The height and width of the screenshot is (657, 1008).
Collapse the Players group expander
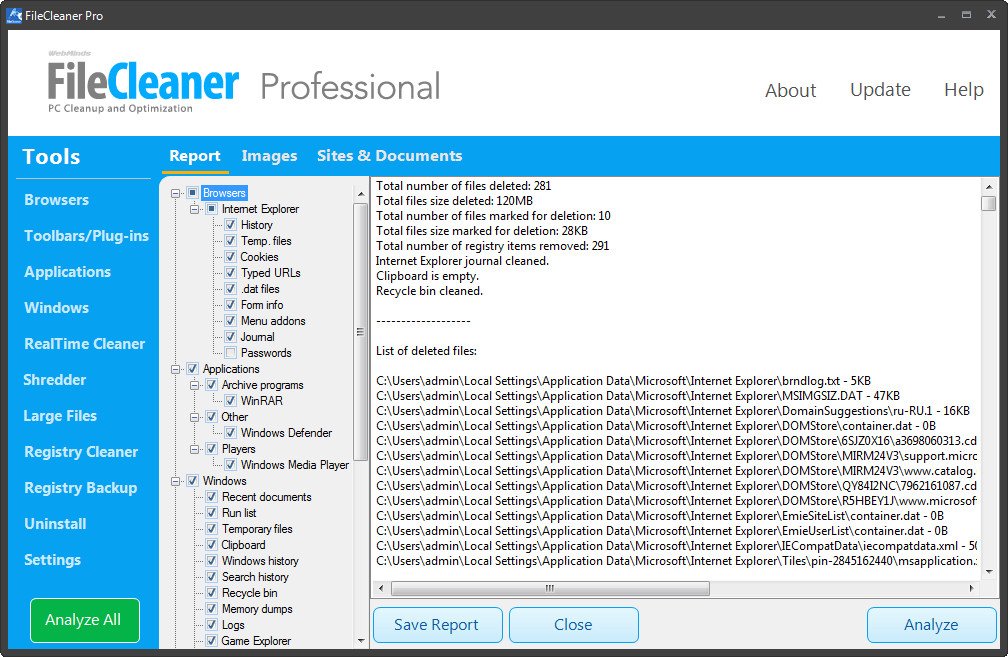[x=197, y=449]
